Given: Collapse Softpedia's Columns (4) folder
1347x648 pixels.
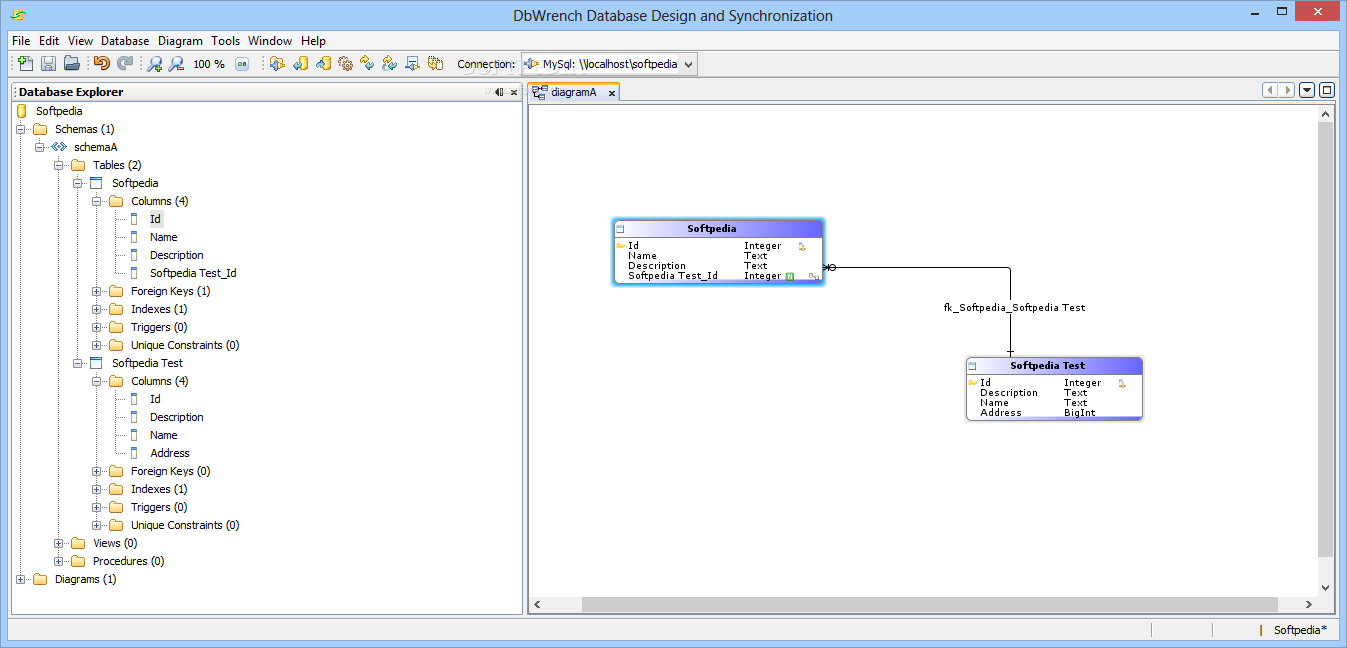Looking at the screenshot, I should coord(97,201).
